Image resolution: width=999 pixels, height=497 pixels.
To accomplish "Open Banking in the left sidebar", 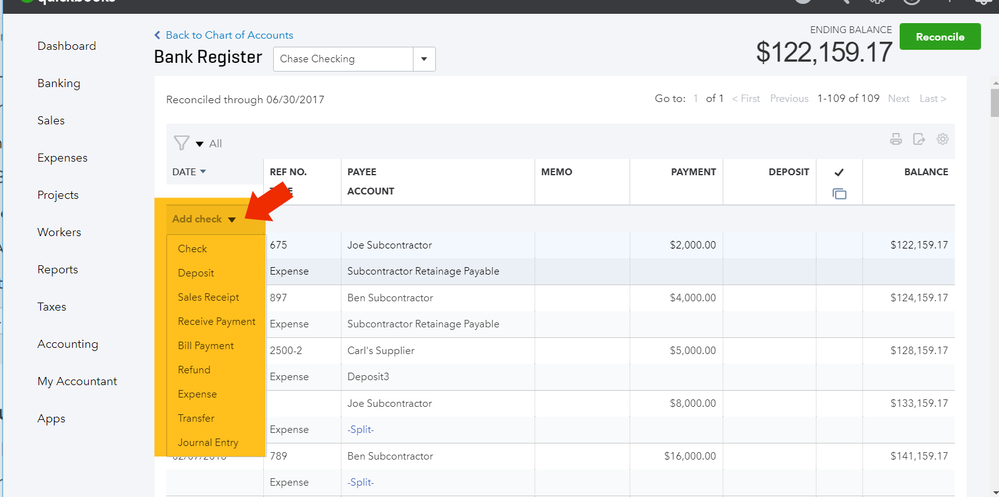I will [59, 83].
